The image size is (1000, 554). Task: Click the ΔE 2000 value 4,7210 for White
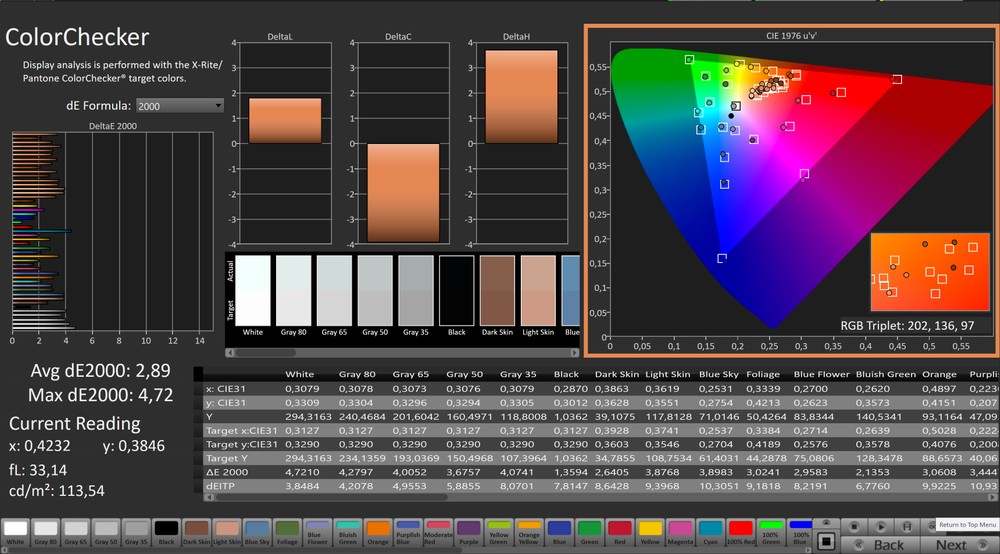(302, 472)
